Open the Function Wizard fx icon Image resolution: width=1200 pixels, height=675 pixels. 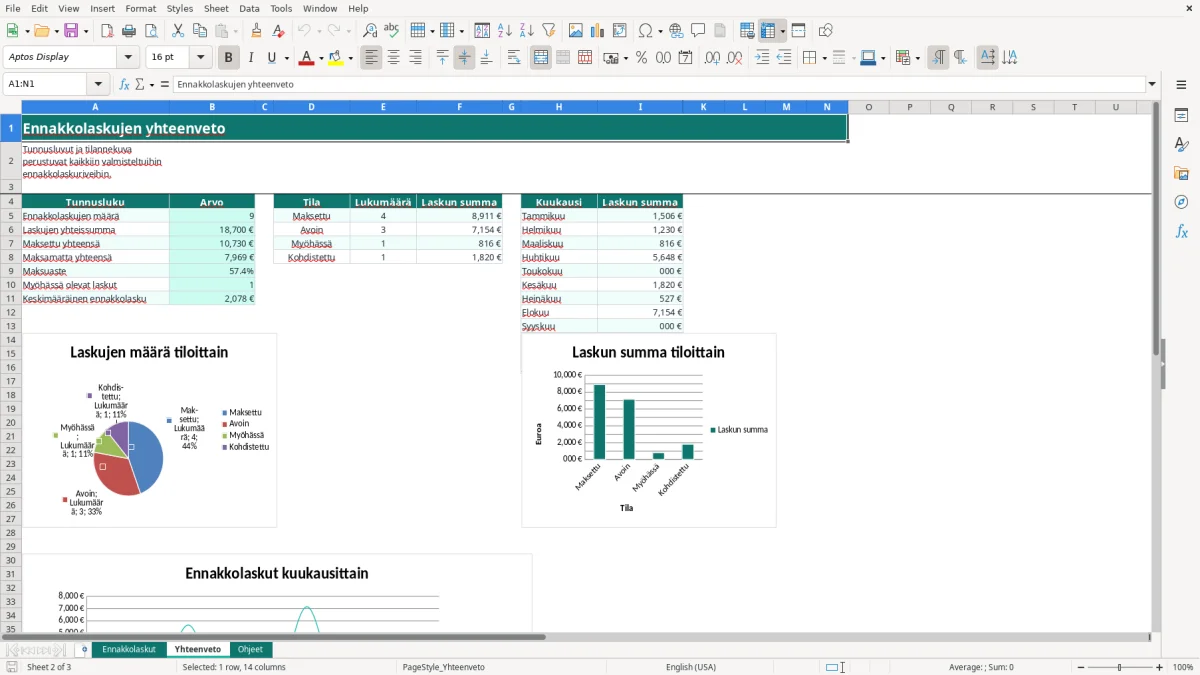124,85
